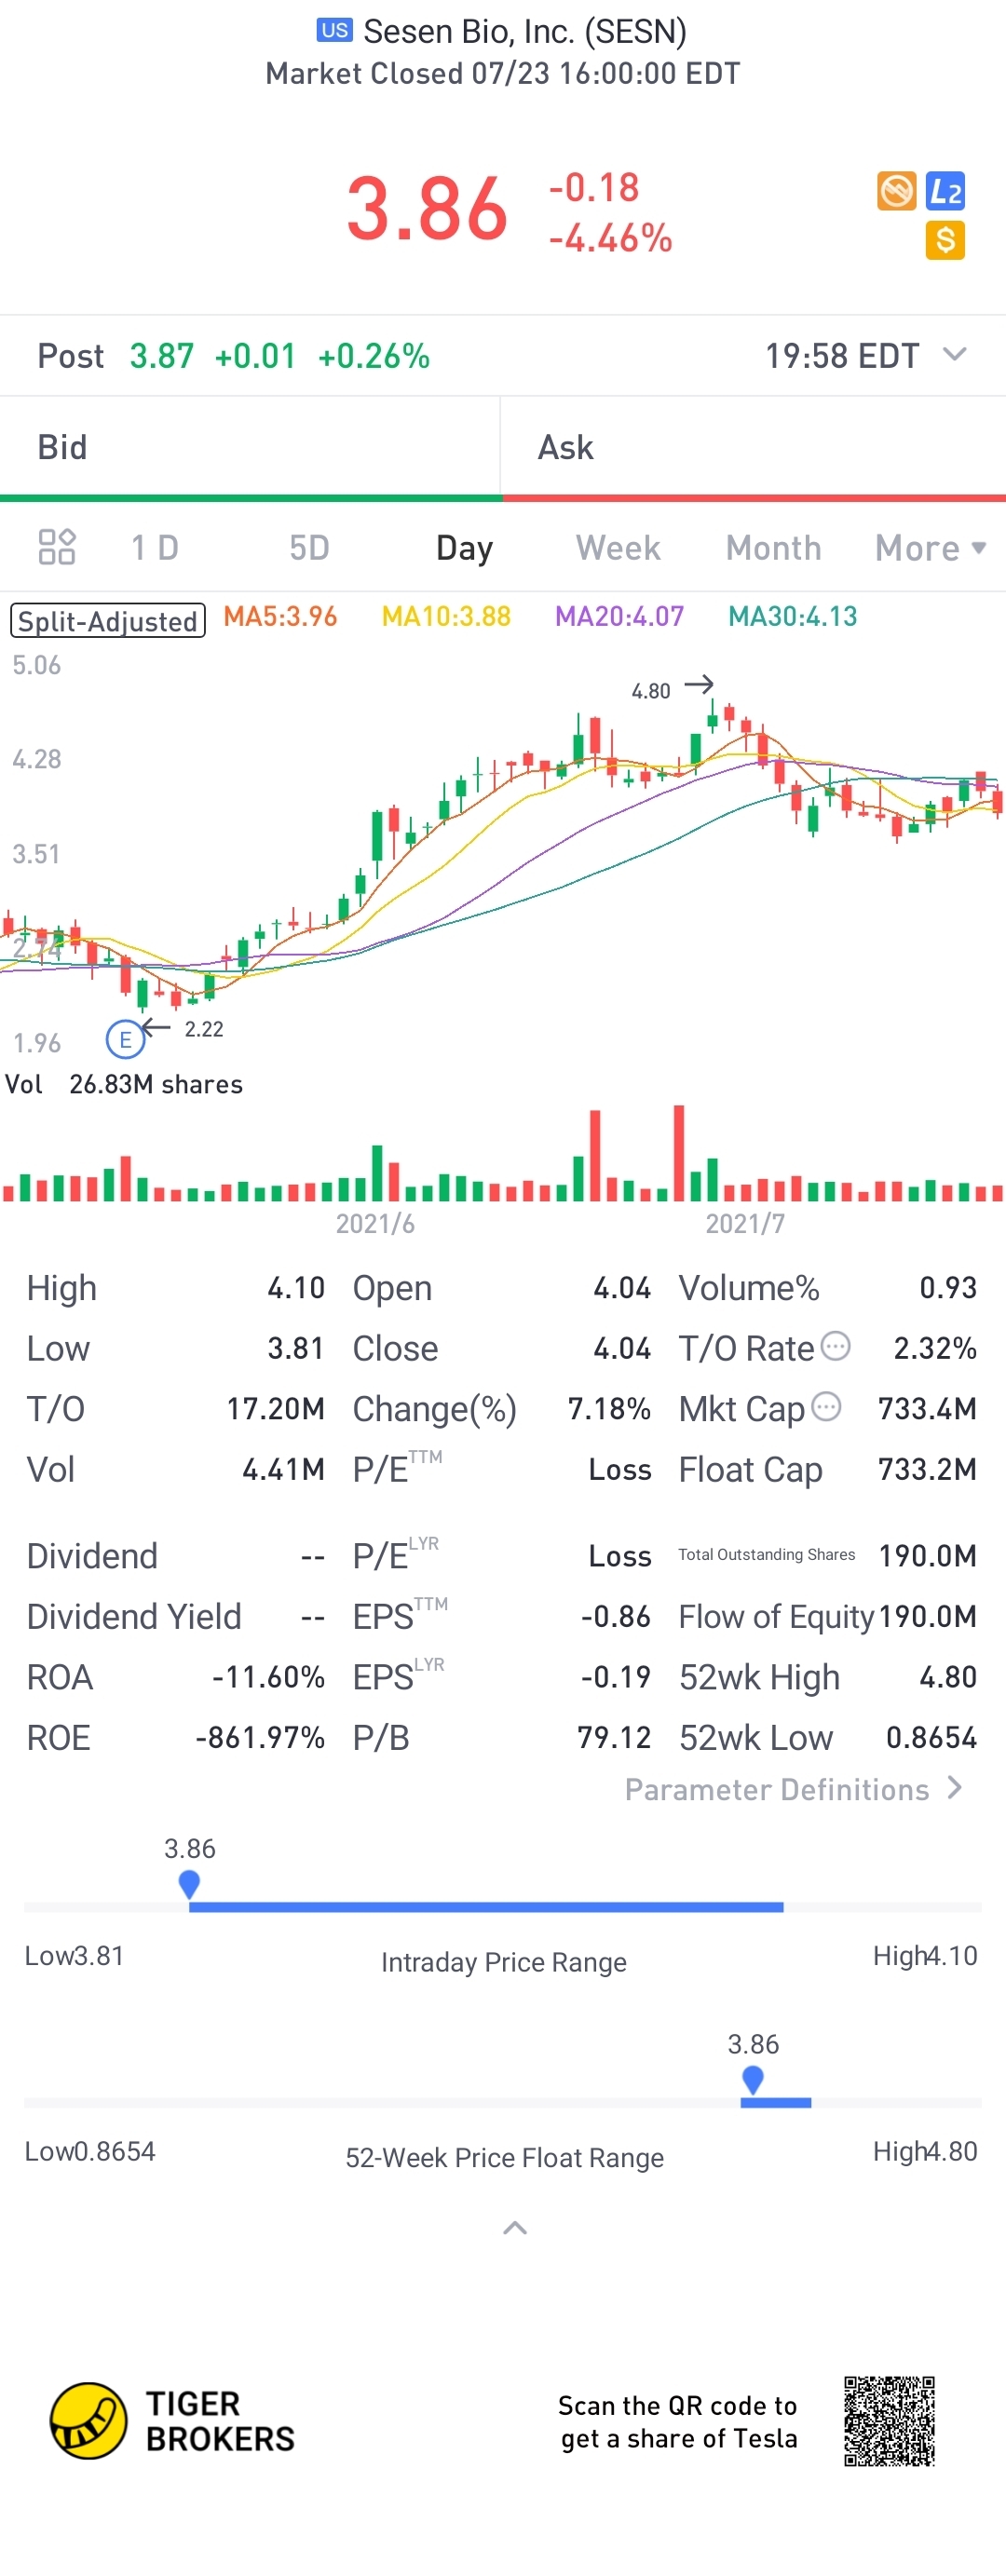Tap the T/O Rate info bubble icon
The height and width of the screenshot is (2576, 1006).
coord(835,1346)
